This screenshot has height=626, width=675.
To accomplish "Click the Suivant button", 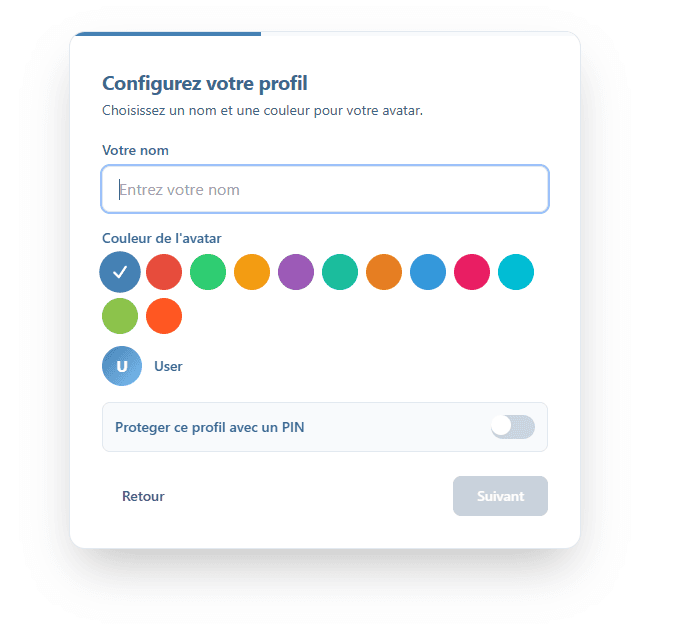I will coord(500,496).
